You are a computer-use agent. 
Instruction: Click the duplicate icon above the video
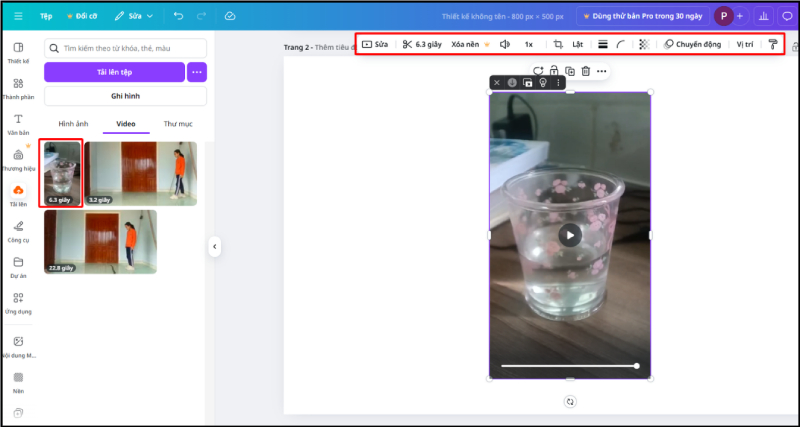(x=569, y=71)
